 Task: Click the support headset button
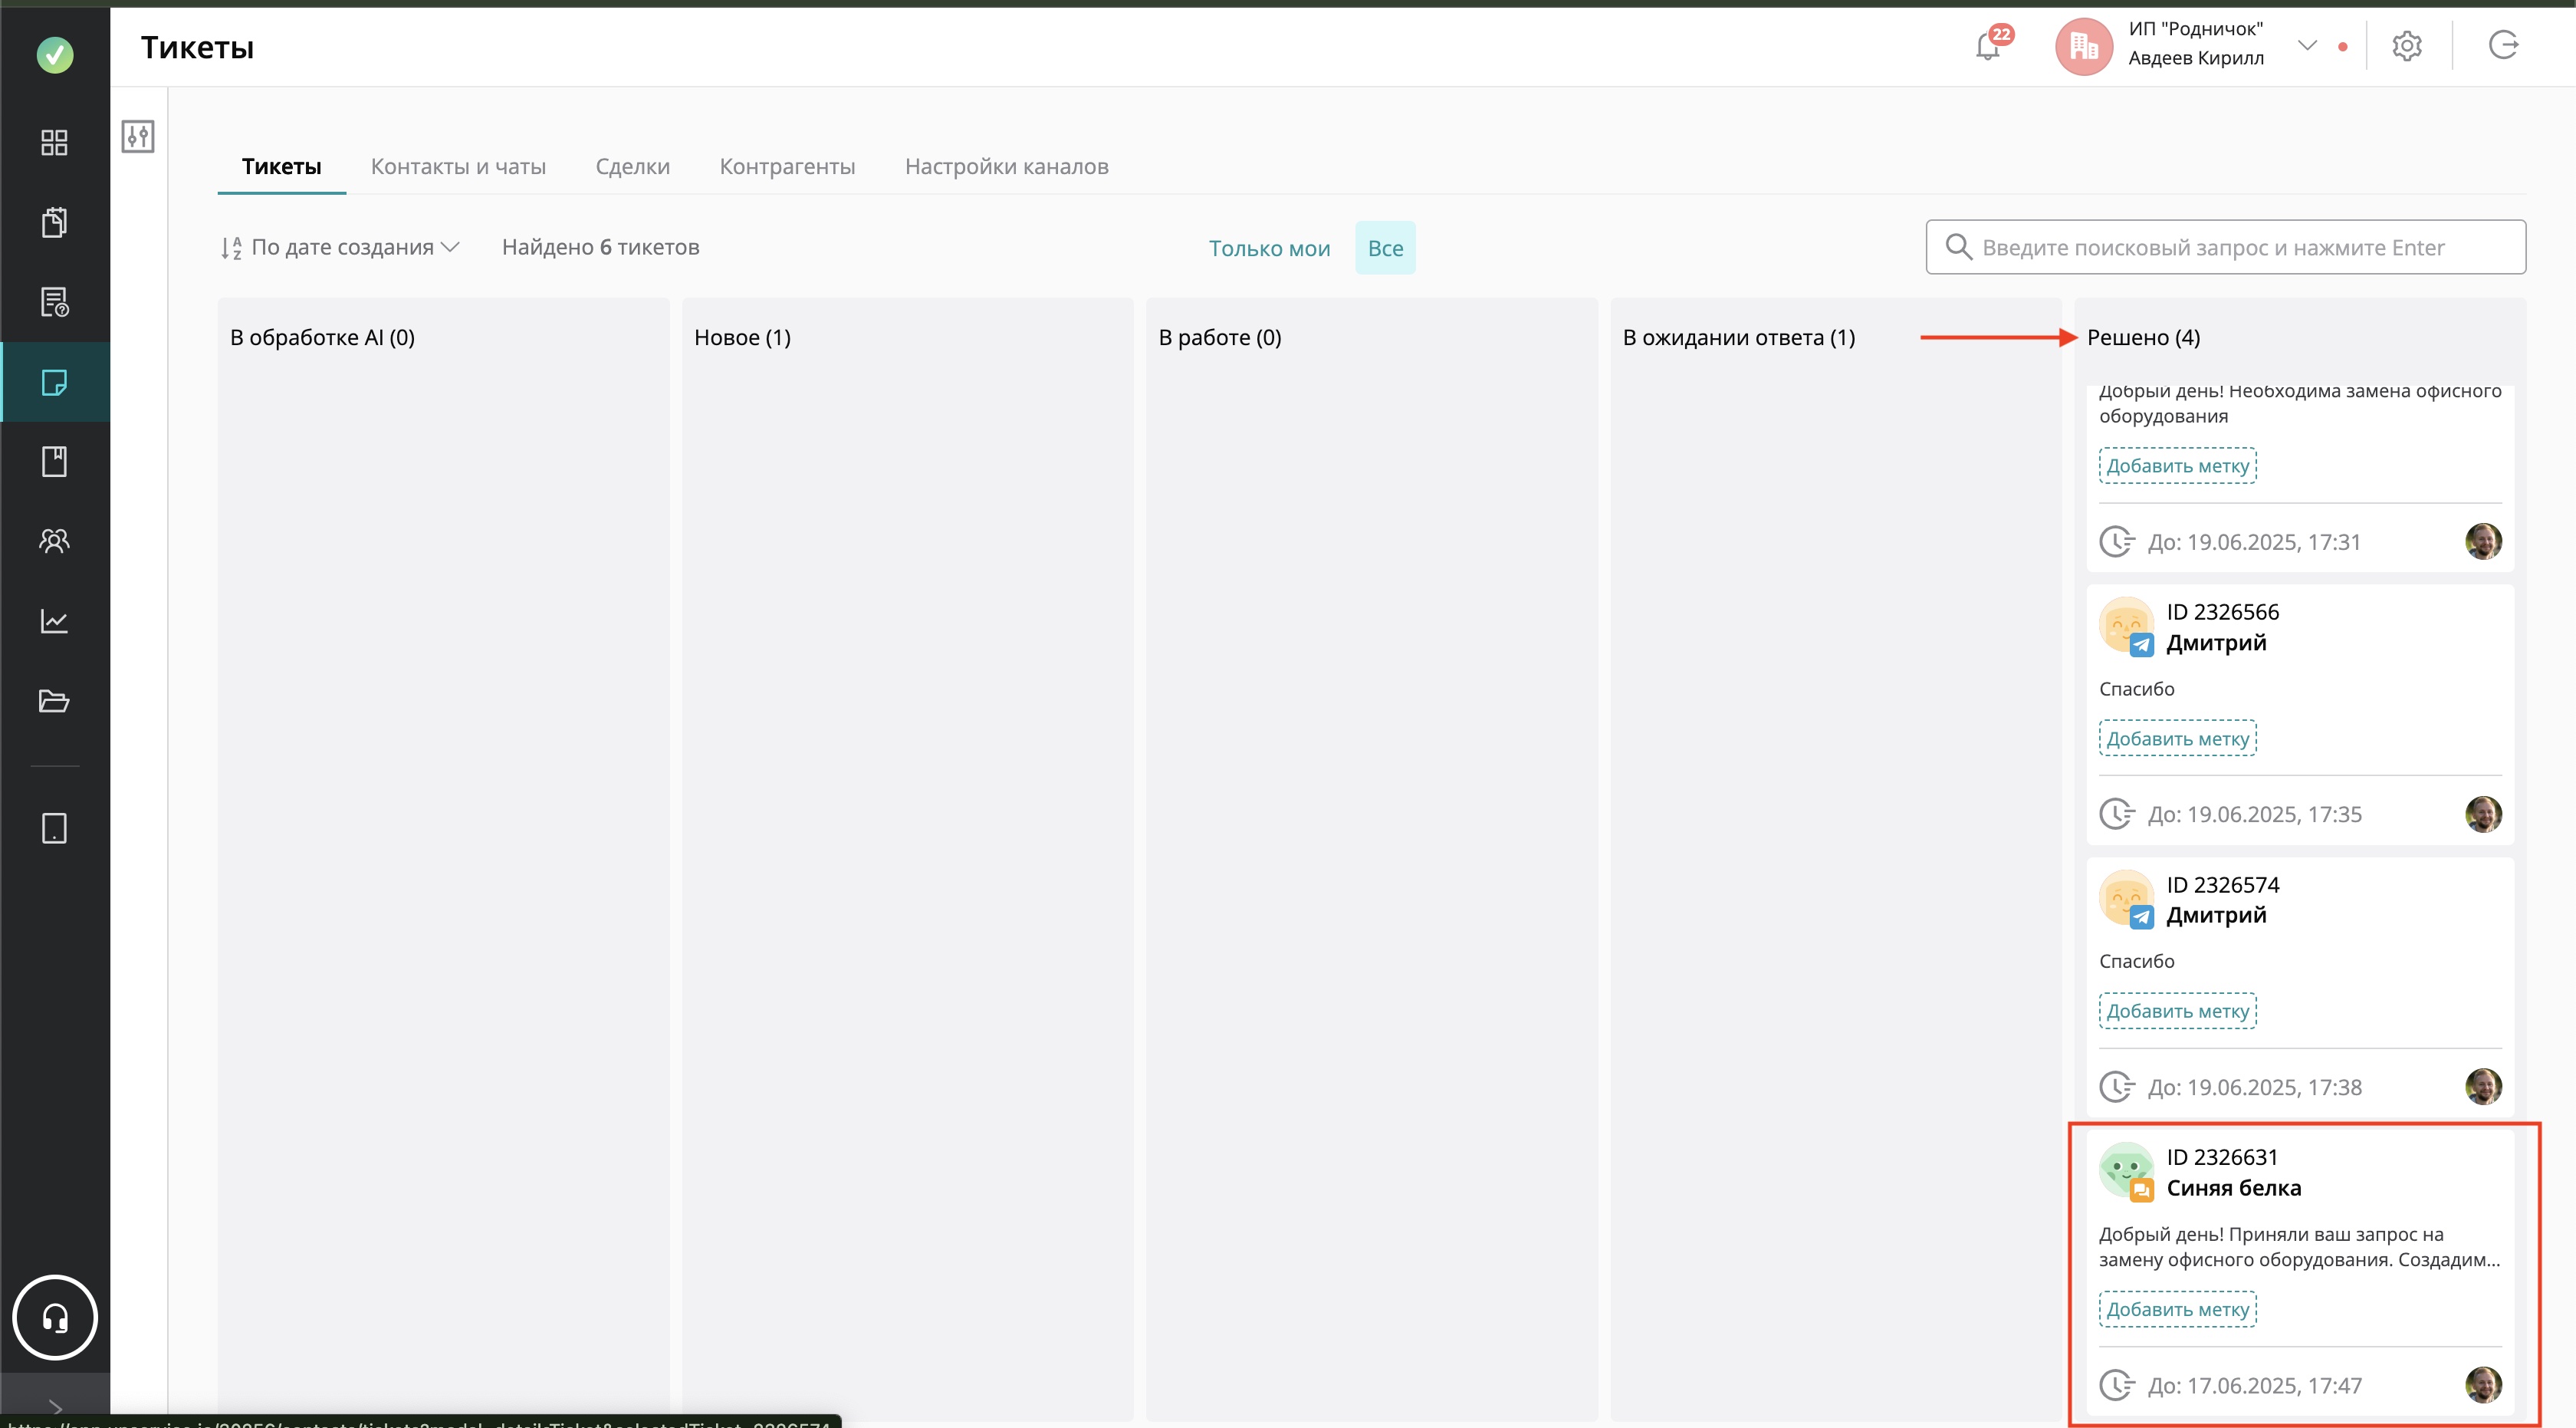(54, 1317)
